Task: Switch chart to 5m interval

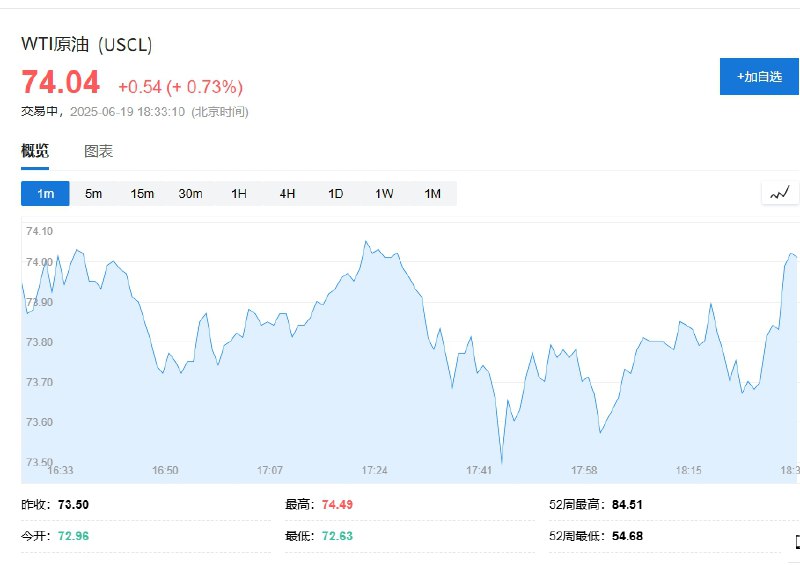Action: point(93,193)
